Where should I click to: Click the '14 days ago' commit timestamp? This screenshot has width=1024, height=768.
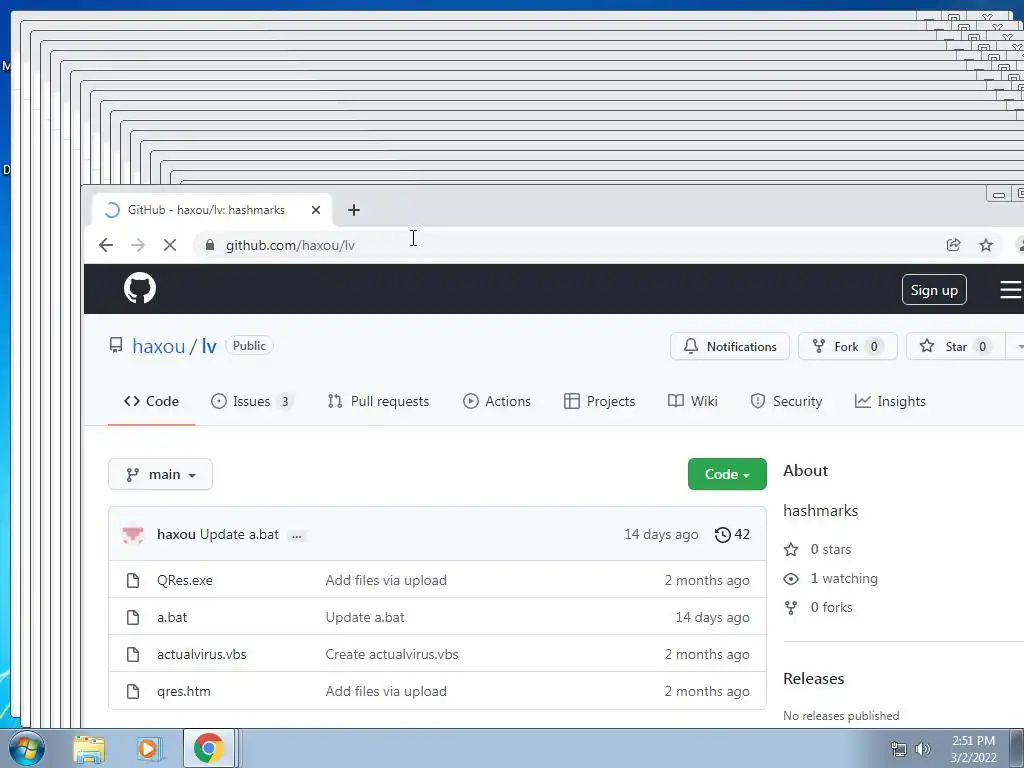pos(661,534)
